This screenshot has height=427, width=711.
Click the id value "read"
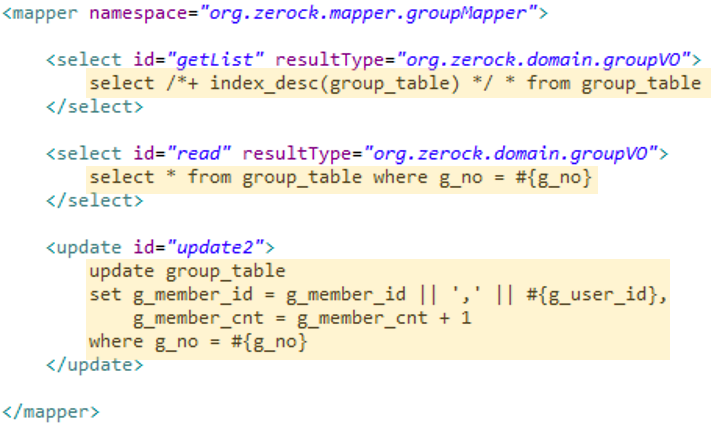(199, 154)
